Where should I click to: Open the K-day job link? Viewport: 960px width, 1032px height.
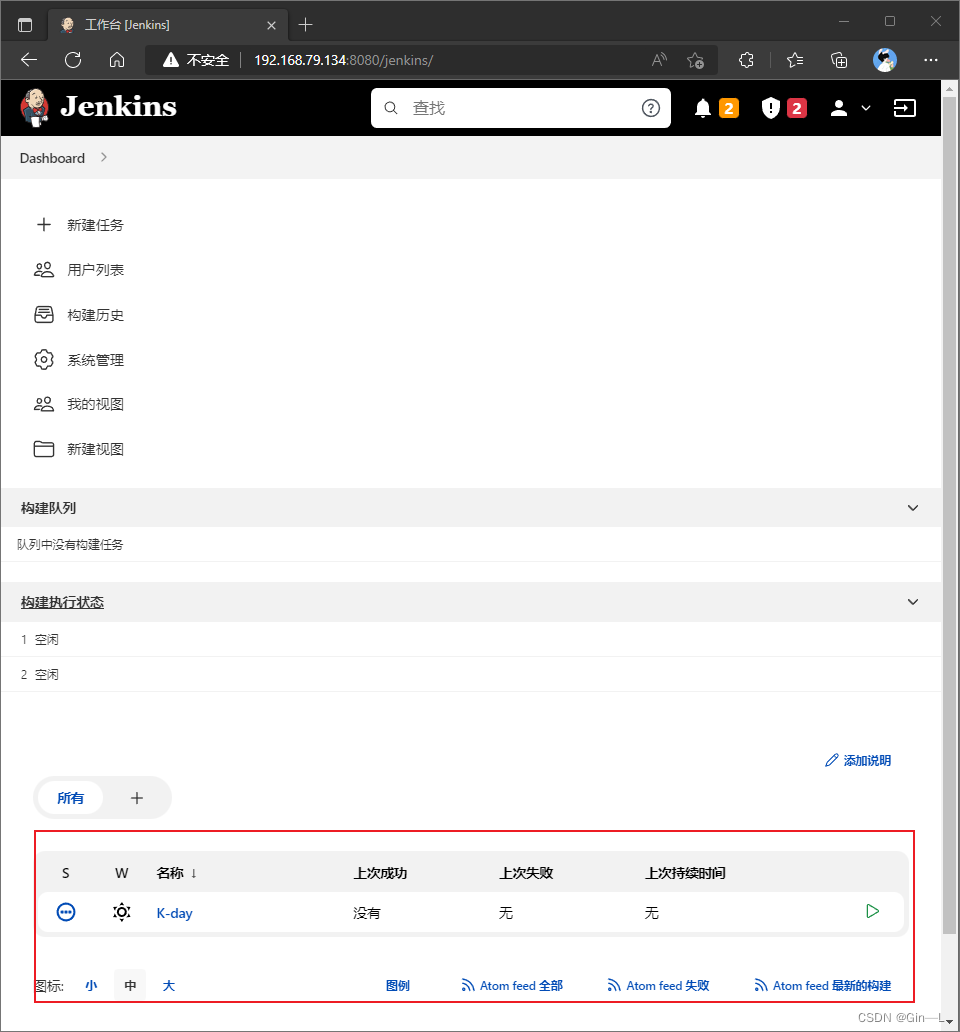174,913
